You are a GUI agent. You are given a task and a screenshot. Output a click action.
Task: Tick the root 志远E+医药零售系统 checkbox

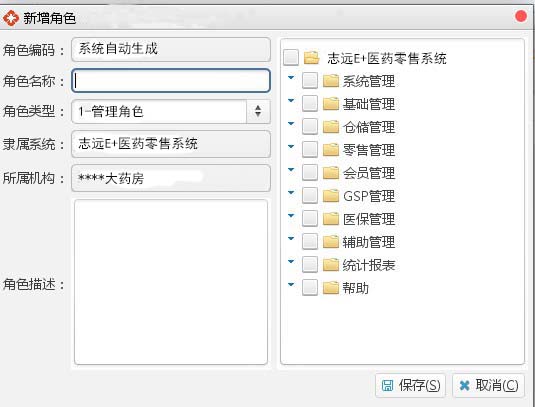[291, 58]
